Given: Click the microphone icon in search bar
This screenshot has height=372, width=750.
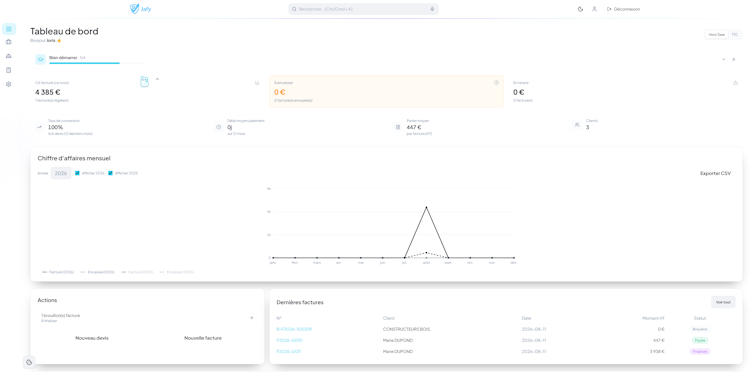Looking at the screenshot, I should coord(432,9).
